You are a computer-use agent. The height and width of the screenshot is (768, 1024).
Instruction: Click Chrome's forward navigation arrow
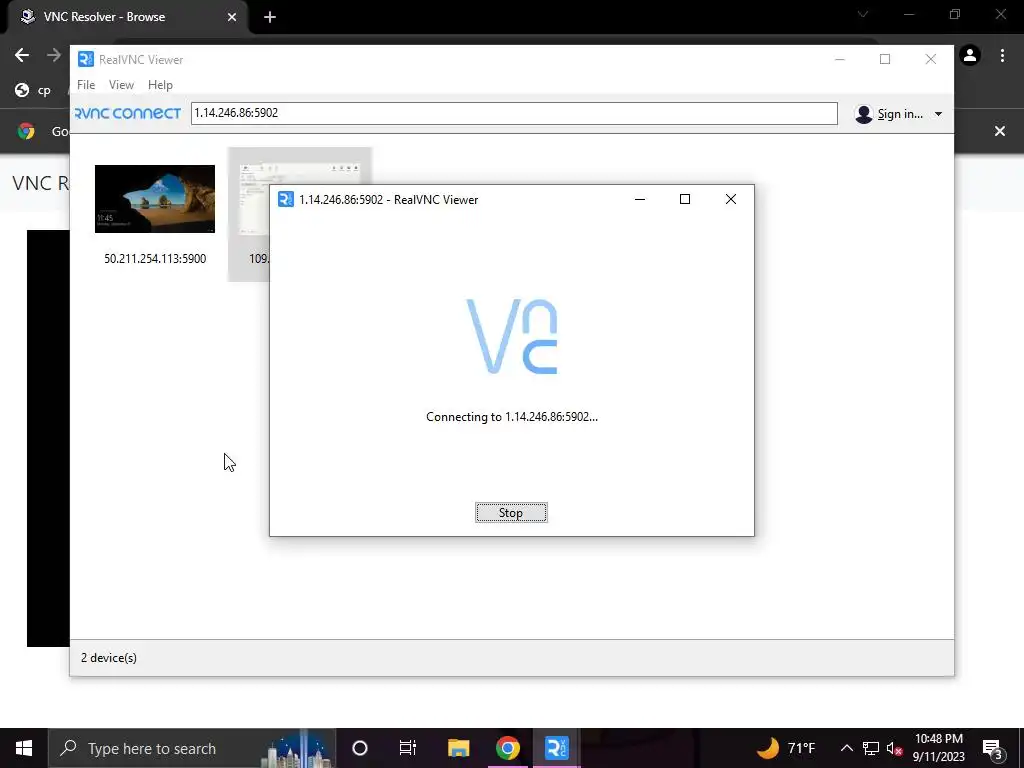[54, 56]
